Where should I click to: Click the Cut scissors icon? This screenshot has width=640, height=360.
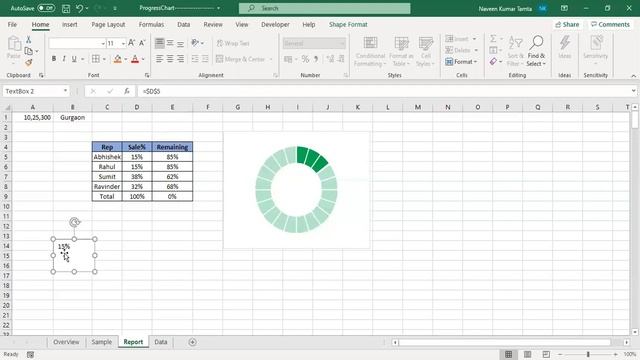[x=29, y=40]
